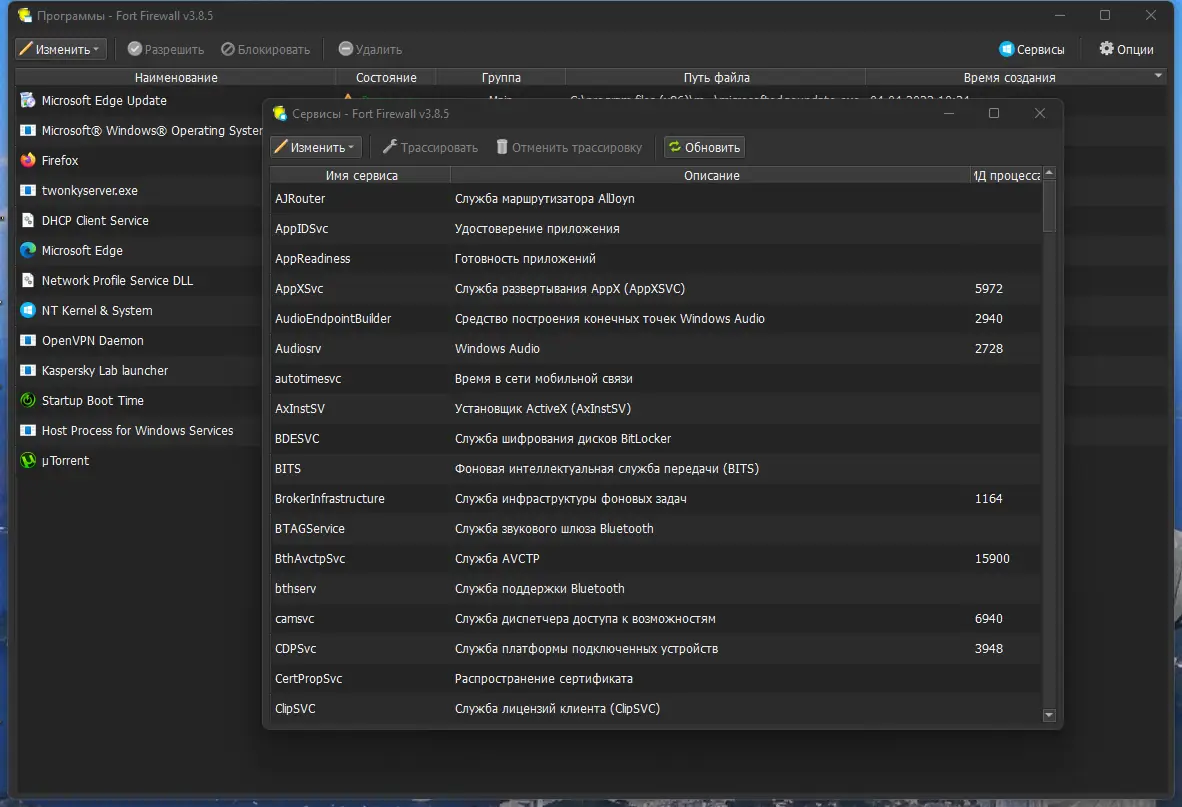Sort programs by the Путь файла column
Viewport: 1182px width, 807px height.
(716, 77)
